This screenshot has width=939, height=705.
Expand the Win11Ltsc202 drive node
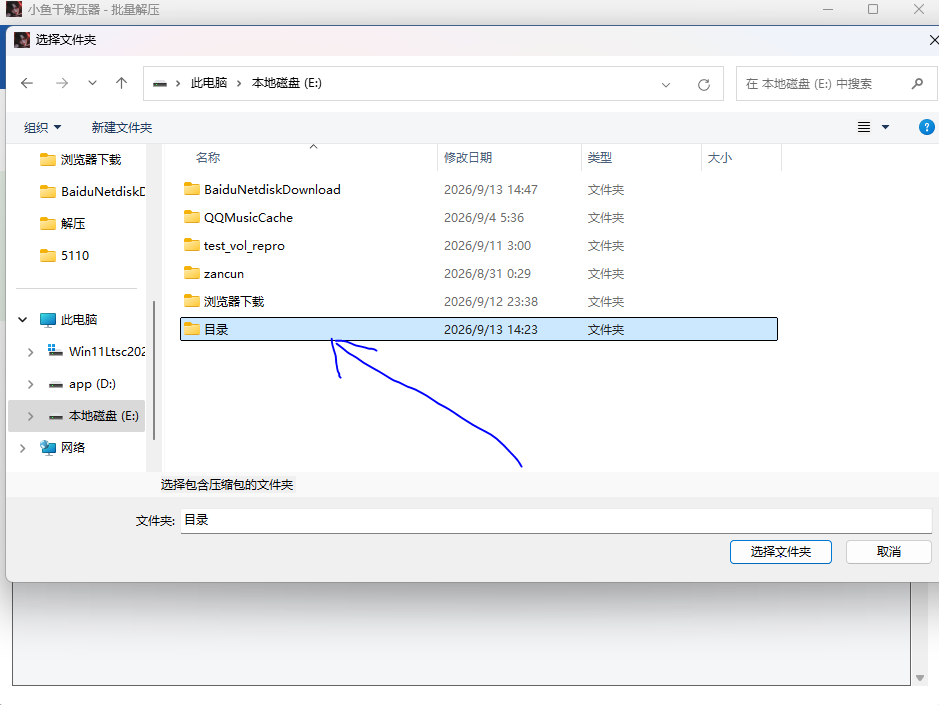(31, 352)
